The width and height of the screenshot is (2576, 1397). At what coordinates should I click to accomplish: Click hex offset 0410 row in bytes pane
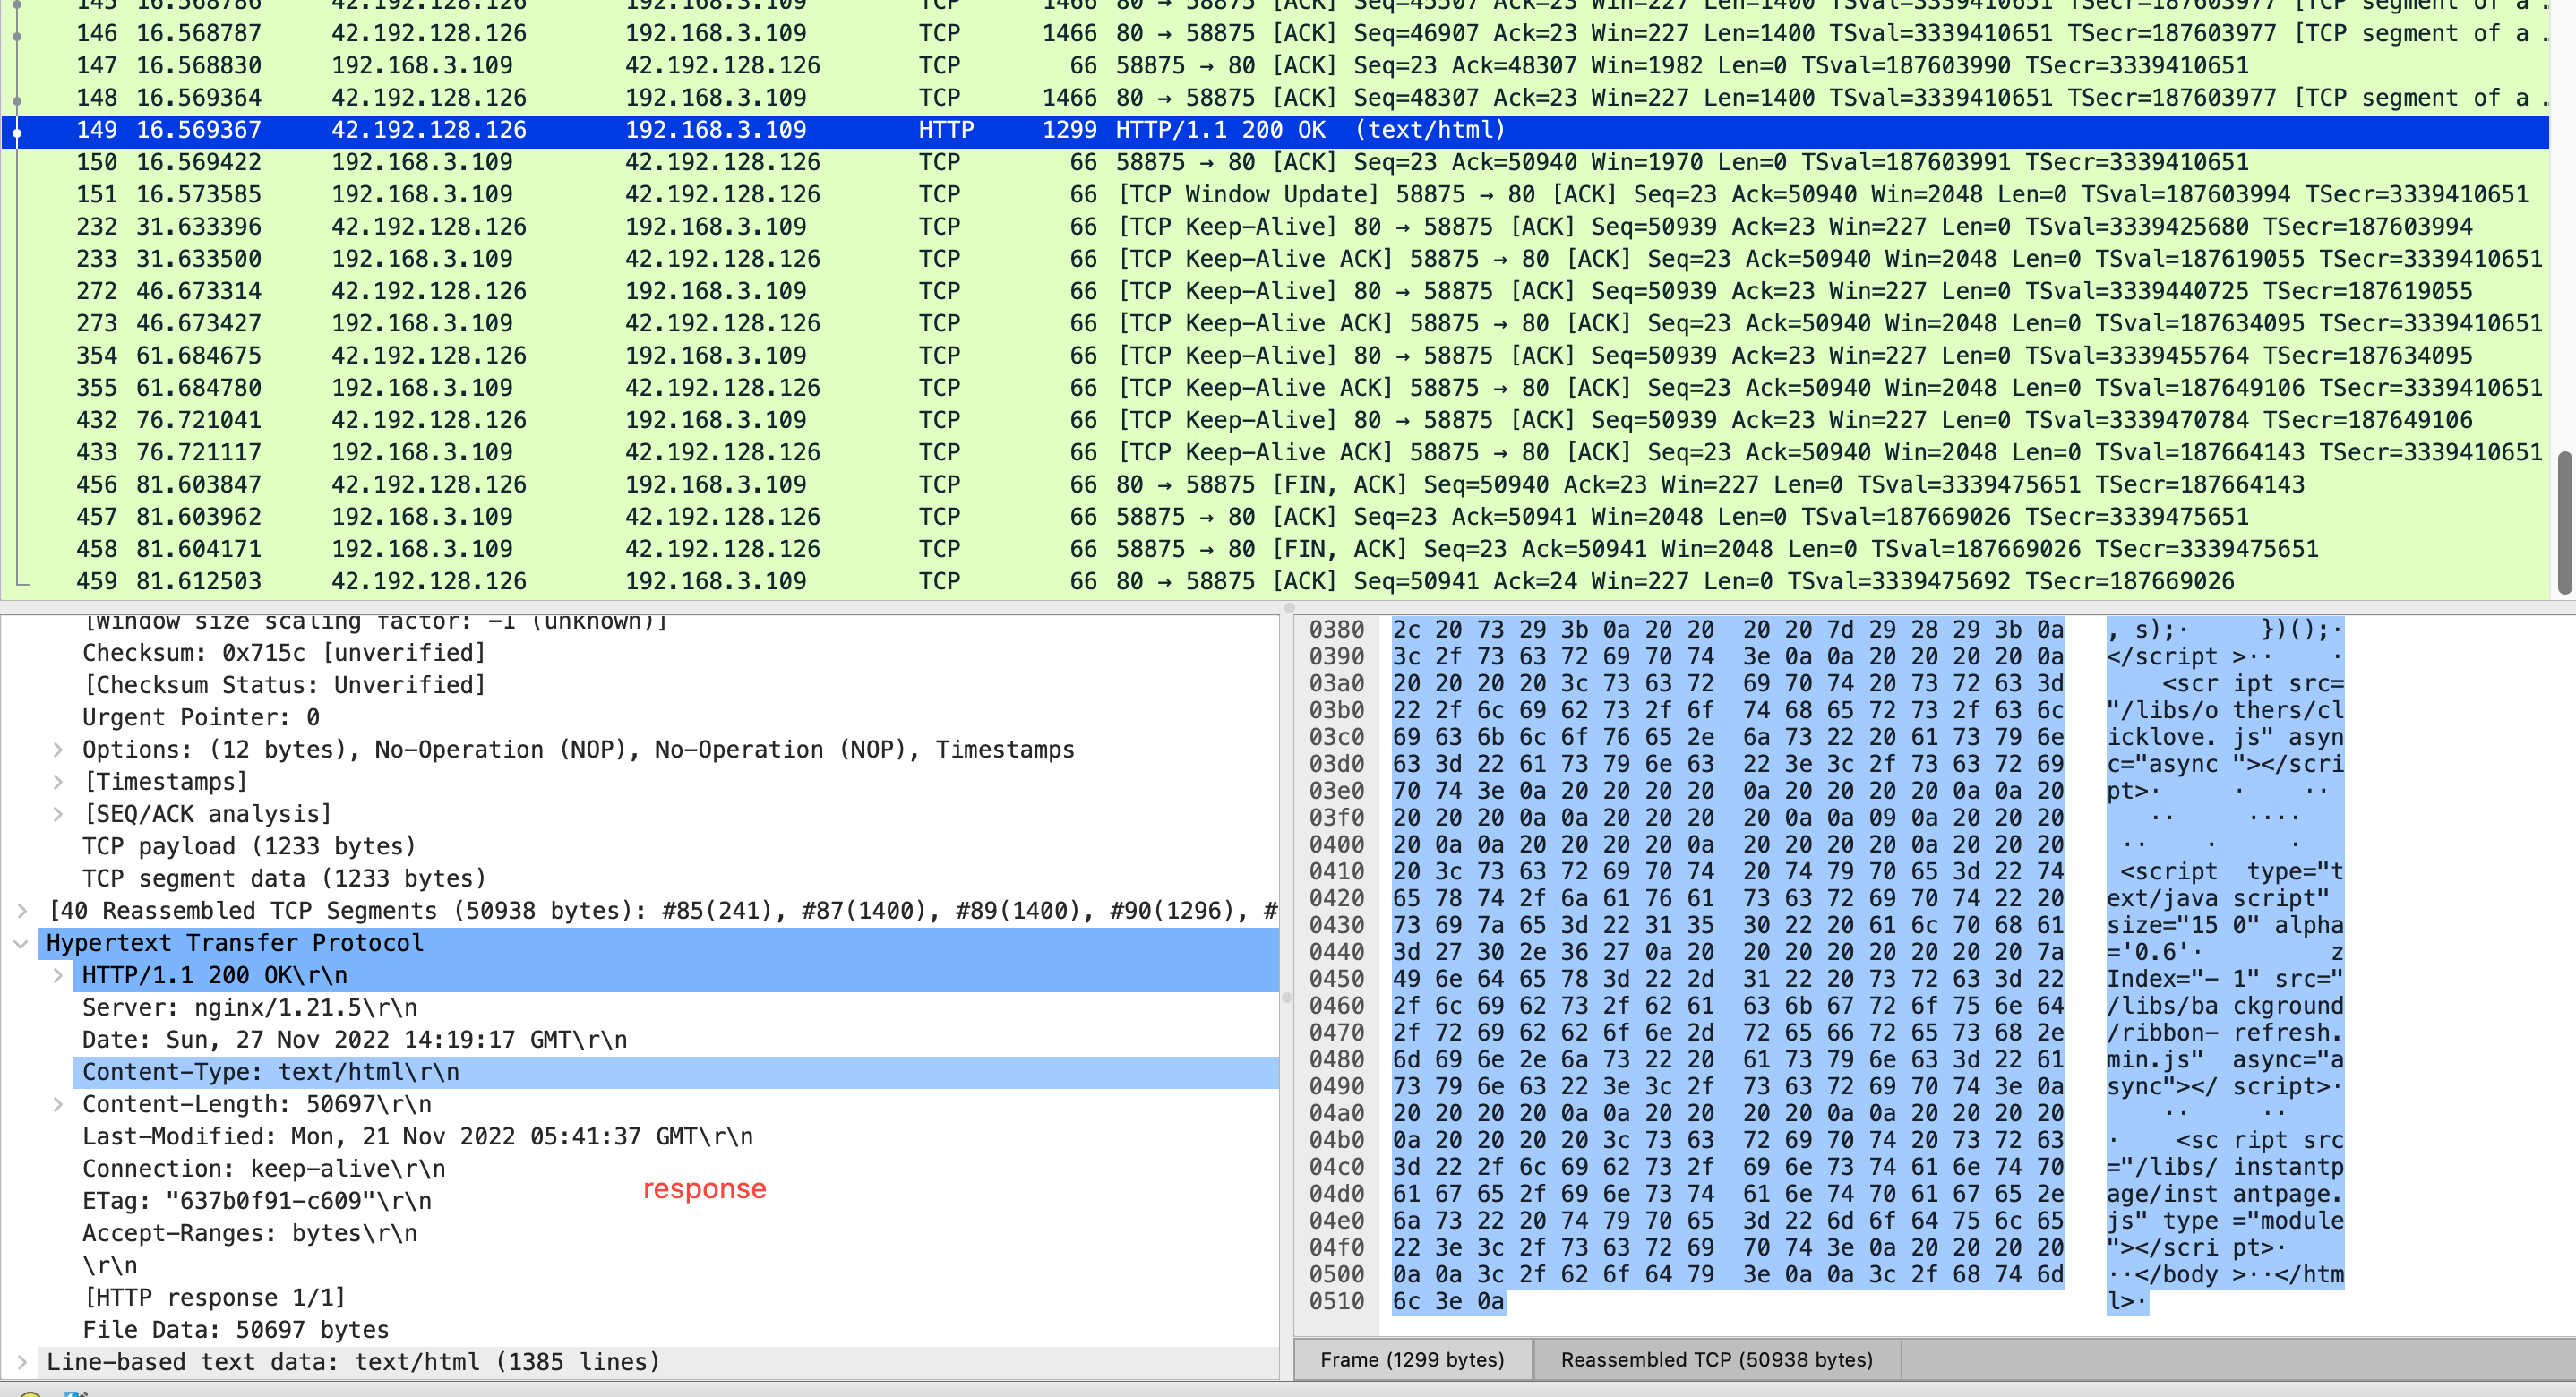(x=1337, y=872)
